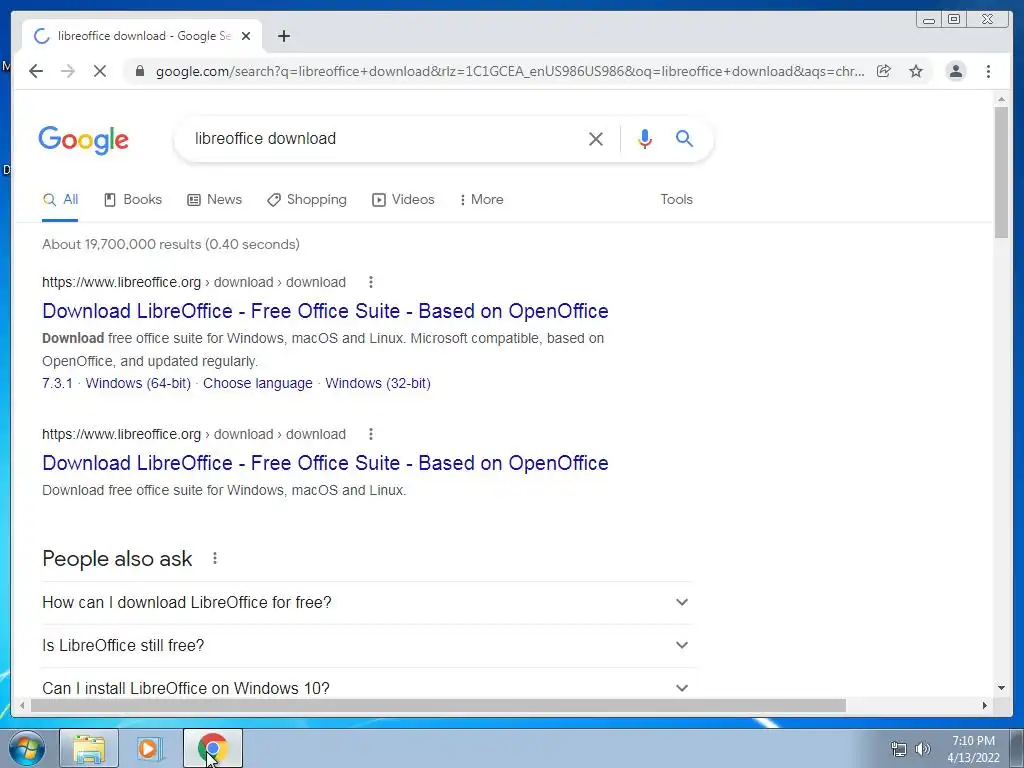Open options dots for first libreoffice.org result

371,282
